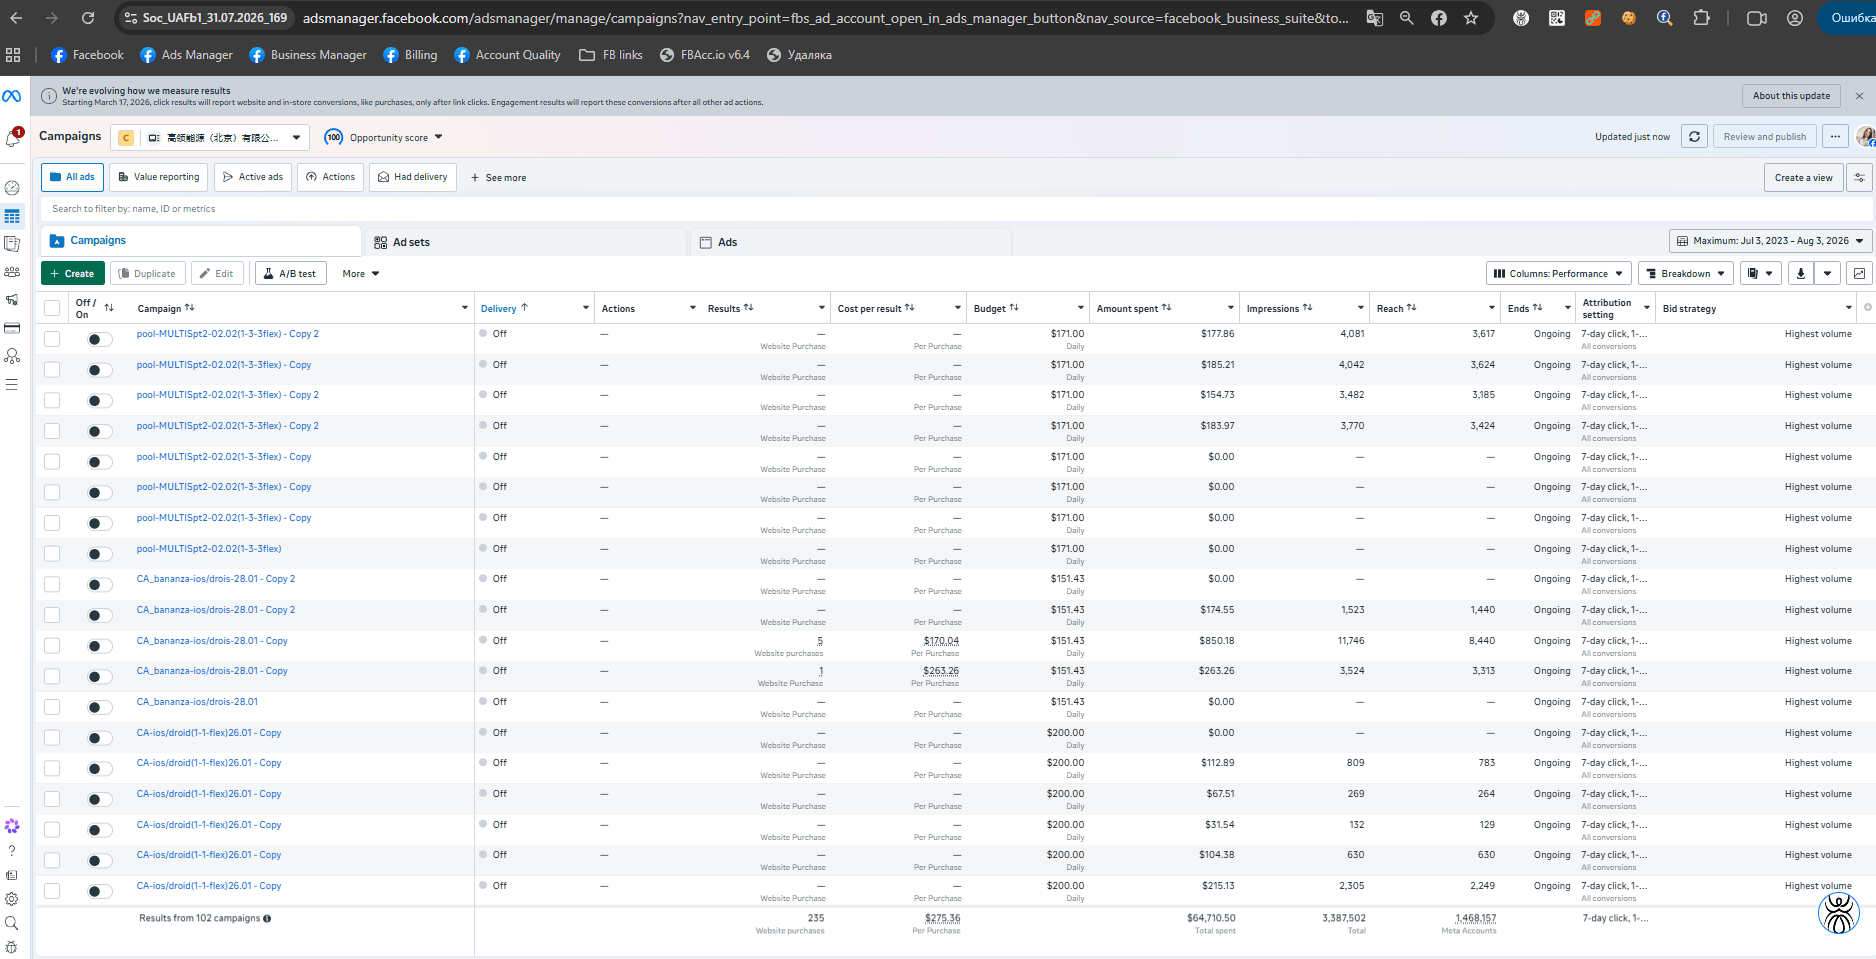Image resolution: width=1876 pixels, height=959 pixels.
Task: Toggle on CA_bananza-ios/drois-28.01 campaign
Action: click(99, 708)
